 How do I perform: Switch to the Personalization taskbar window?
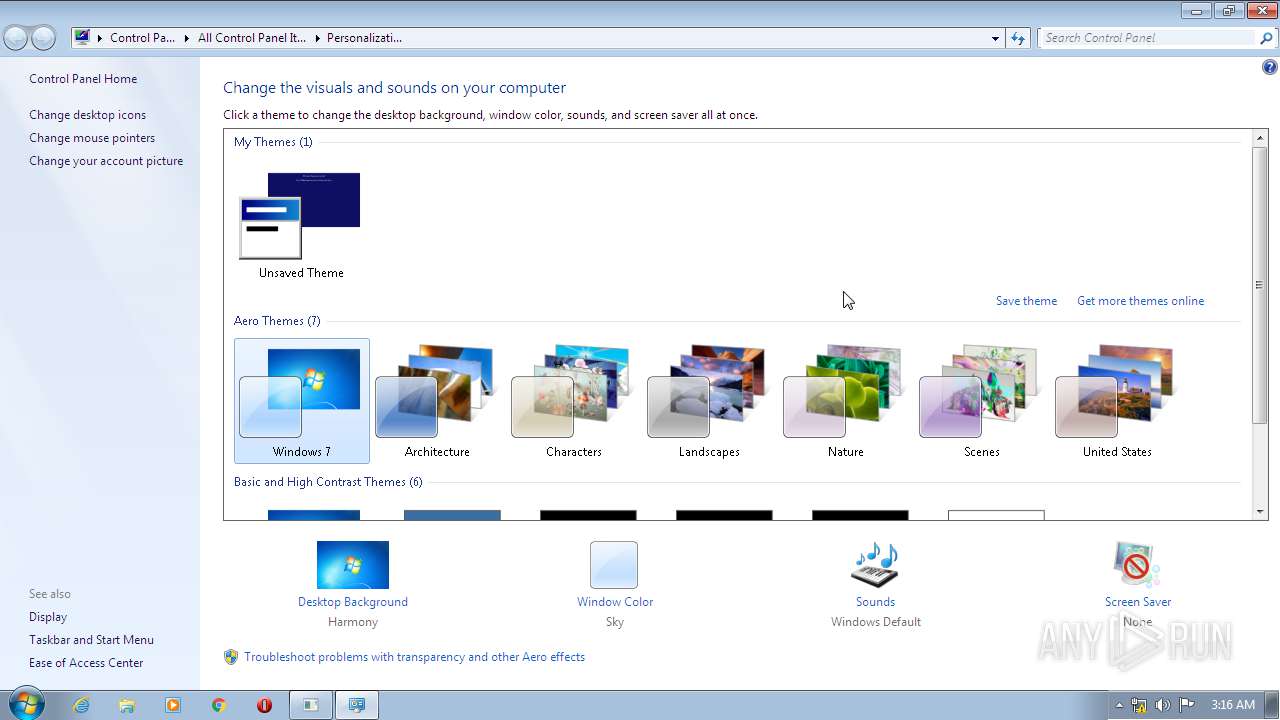click(357, 705)
